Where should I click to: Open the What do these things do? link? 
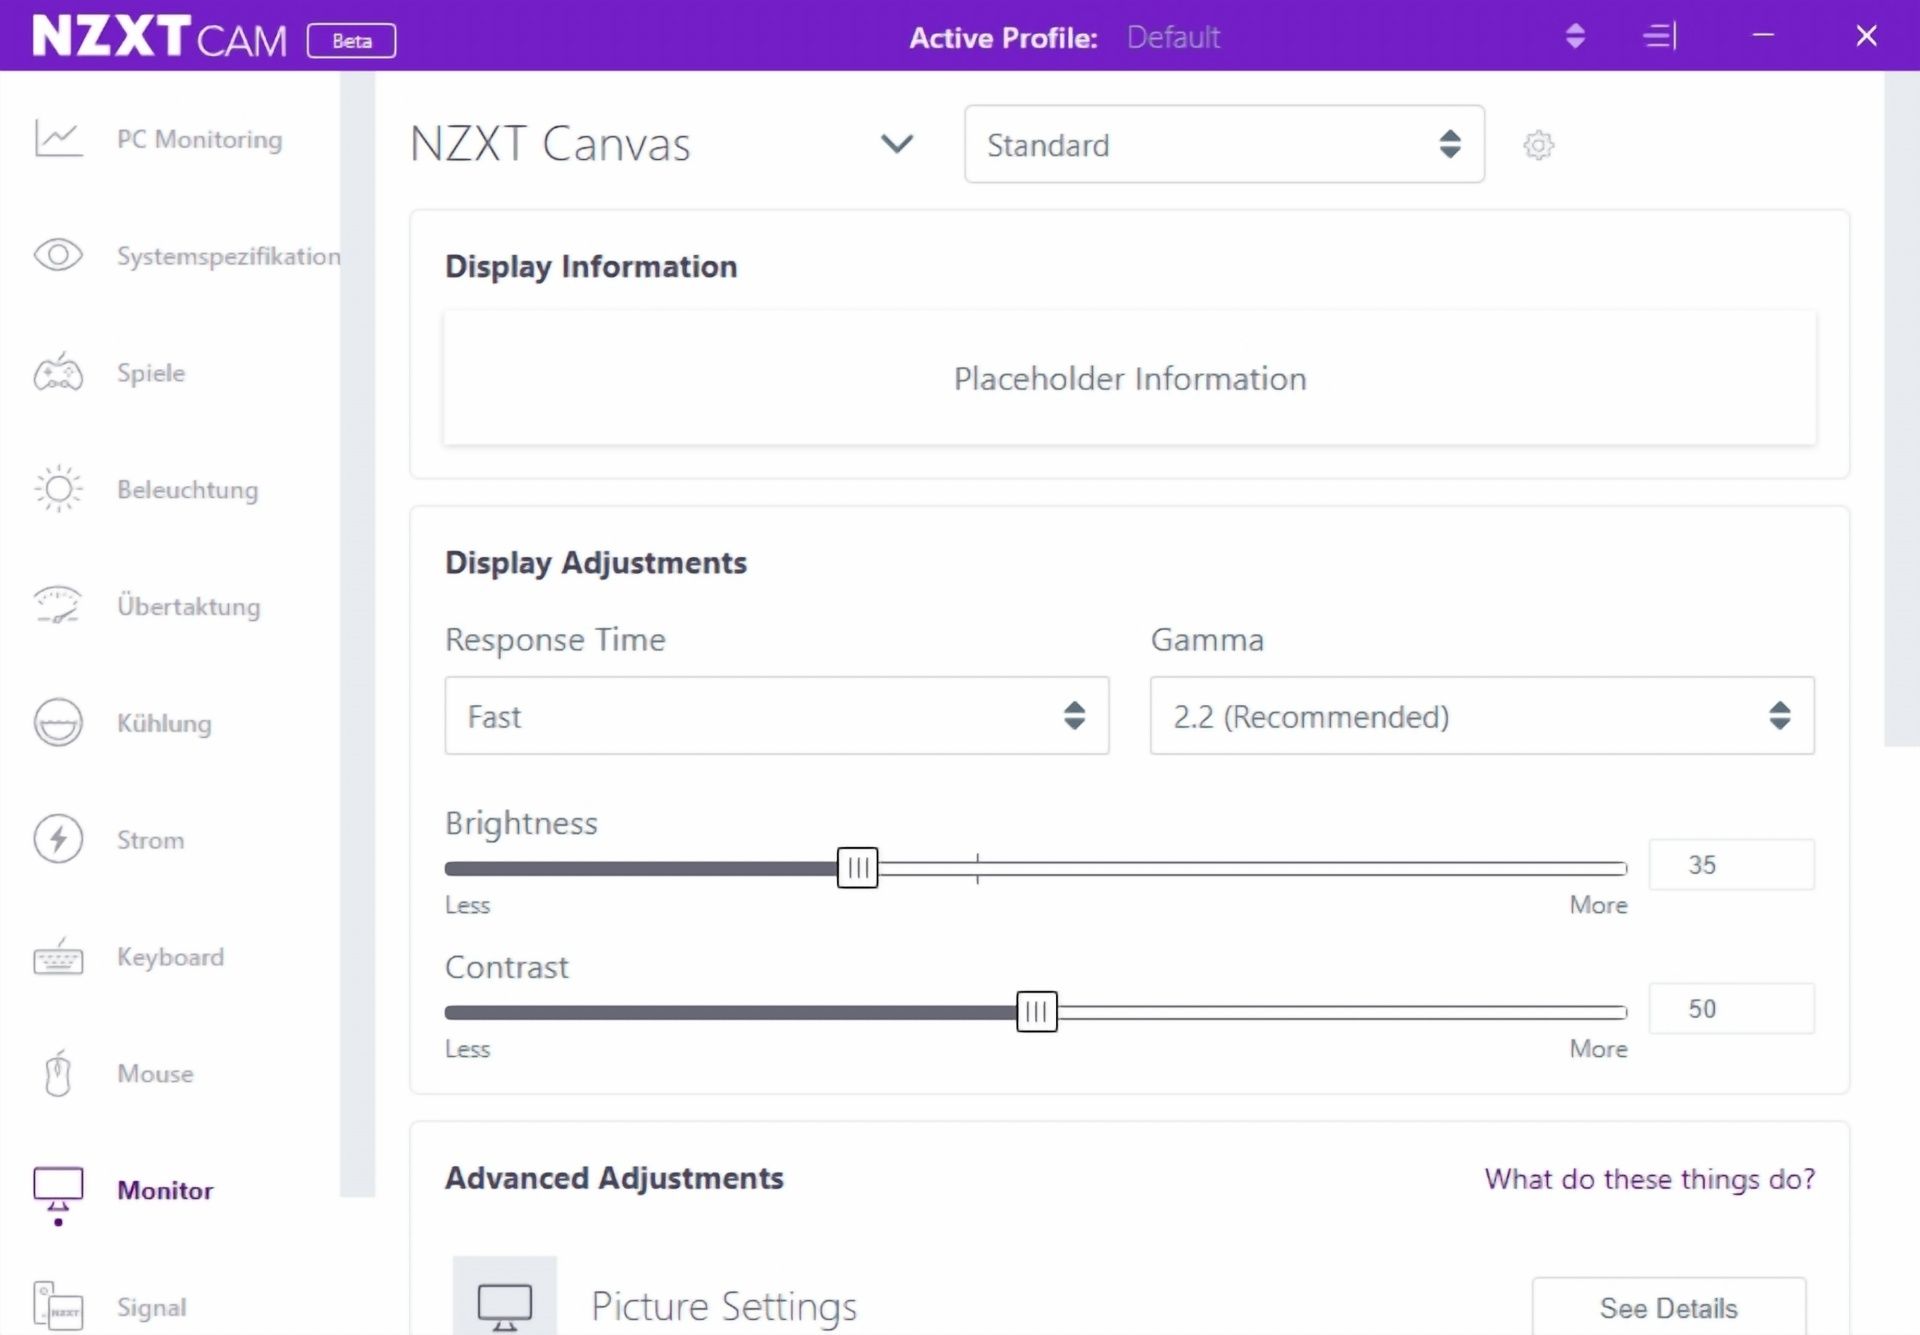pos(1649,1179)
